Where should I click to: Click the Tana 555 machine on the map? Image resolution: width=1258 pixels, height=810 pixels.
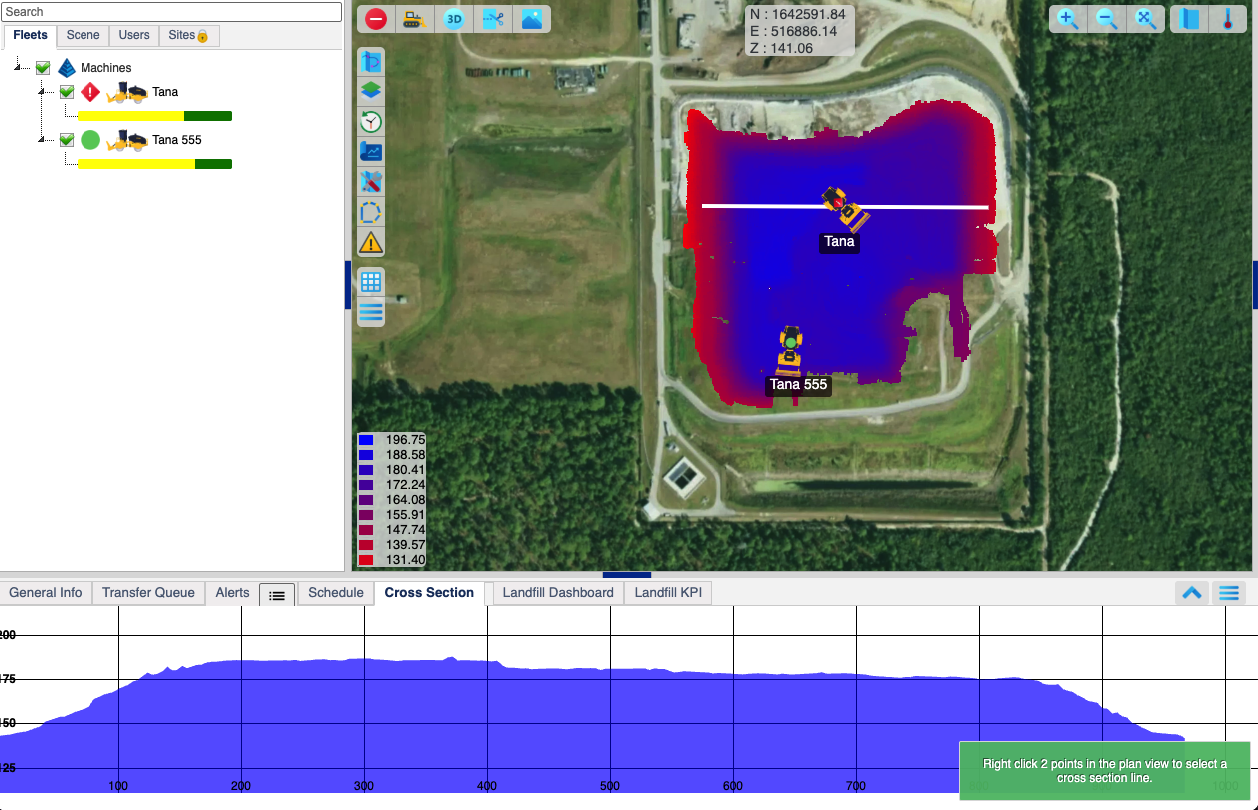pyautogui.click(x=790, y=350)
